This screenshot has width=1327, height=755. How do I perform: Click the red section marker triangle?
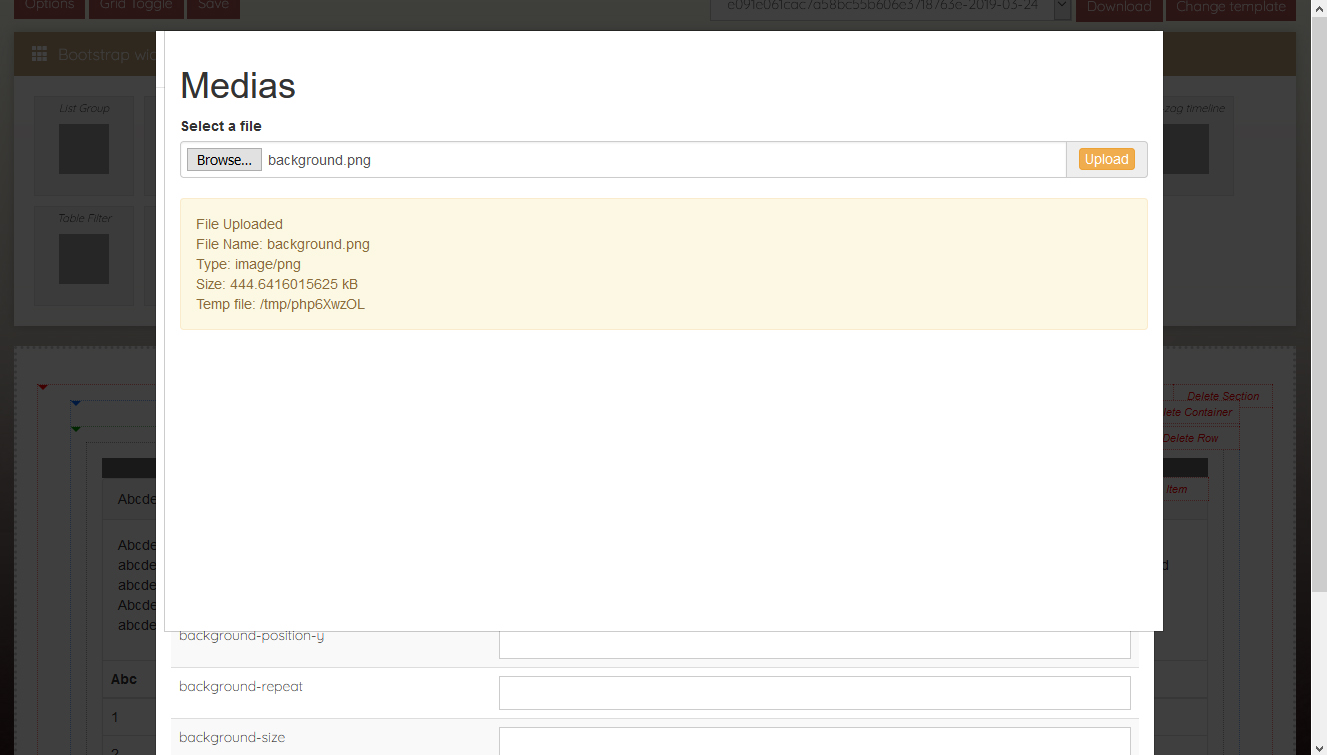tap(43, 387)
